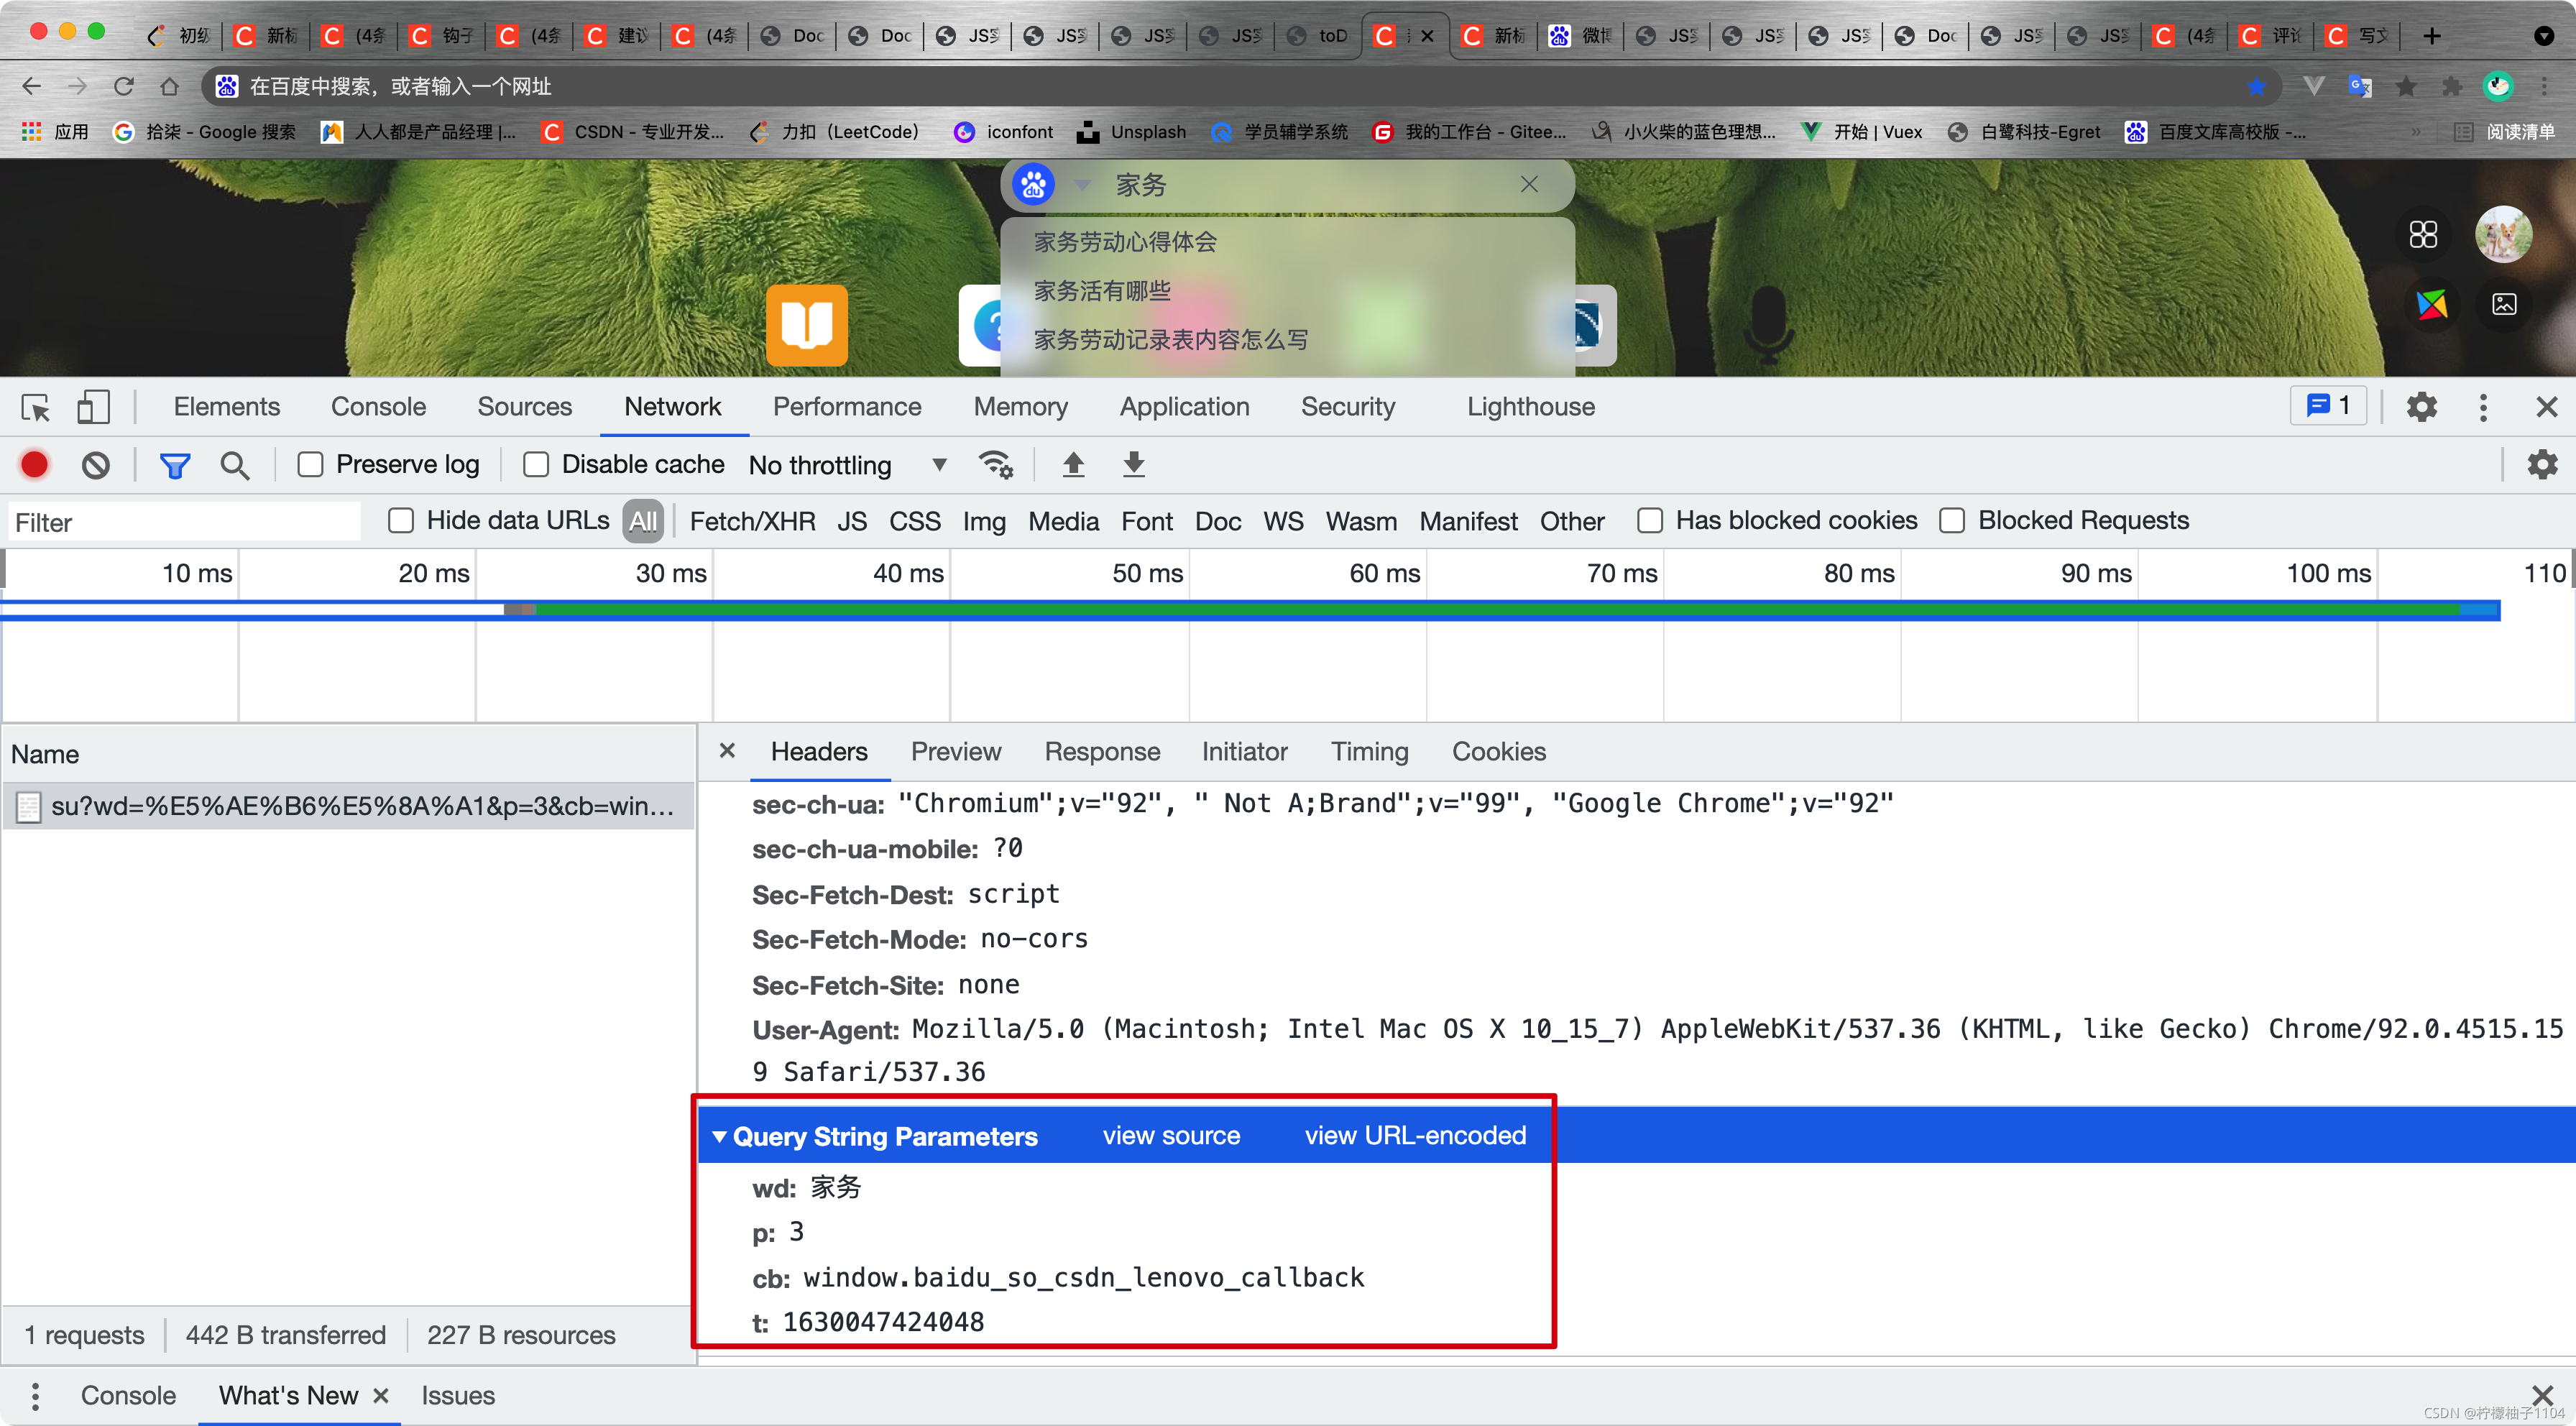This screenshot has width=2576, height=1426.
Task: Open the DevTools three-dot customize menu
Action: point(2483,407)
